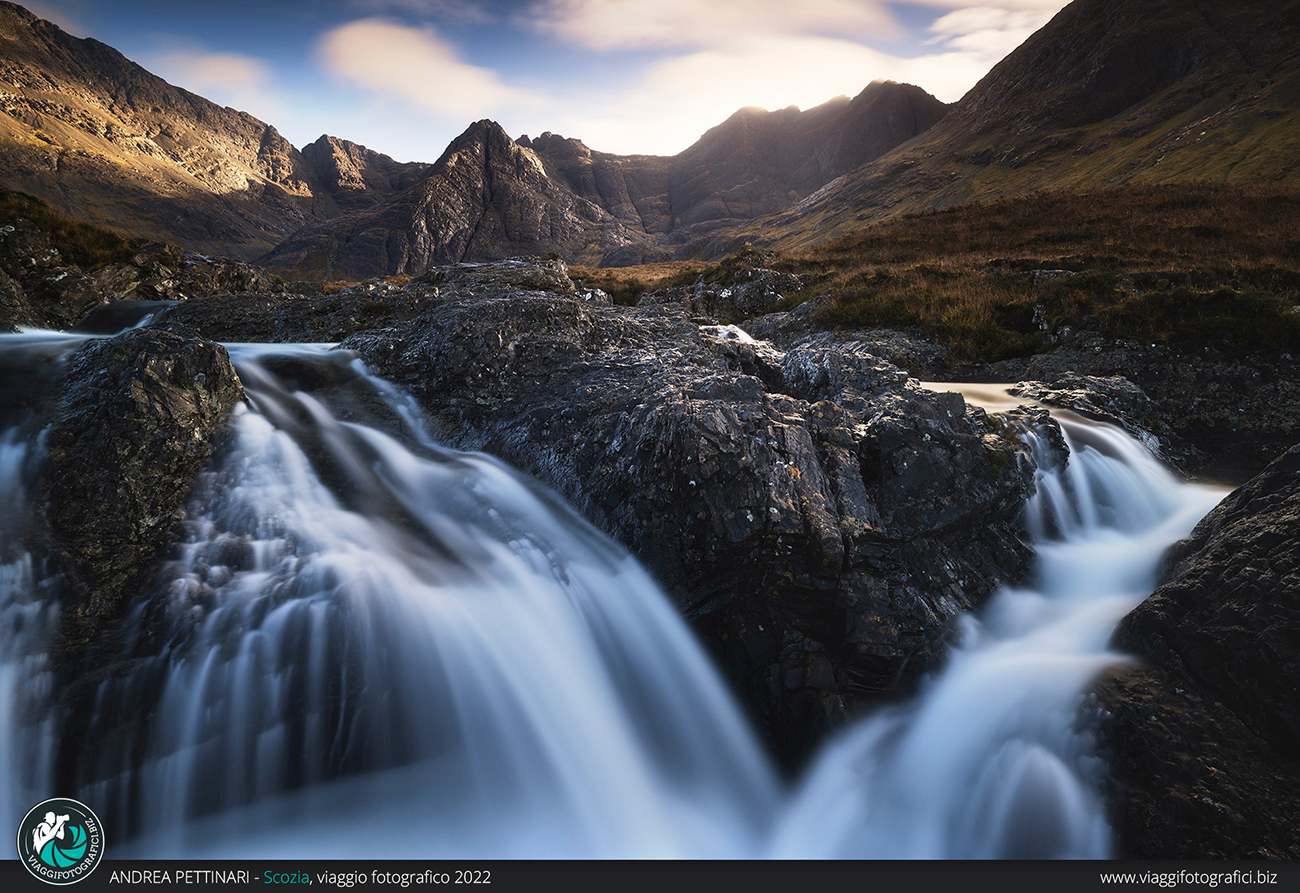Click the Viaggifotografici.biz circular logo
The width and height of the screenshot is (1300, 893).
[60, 840]
